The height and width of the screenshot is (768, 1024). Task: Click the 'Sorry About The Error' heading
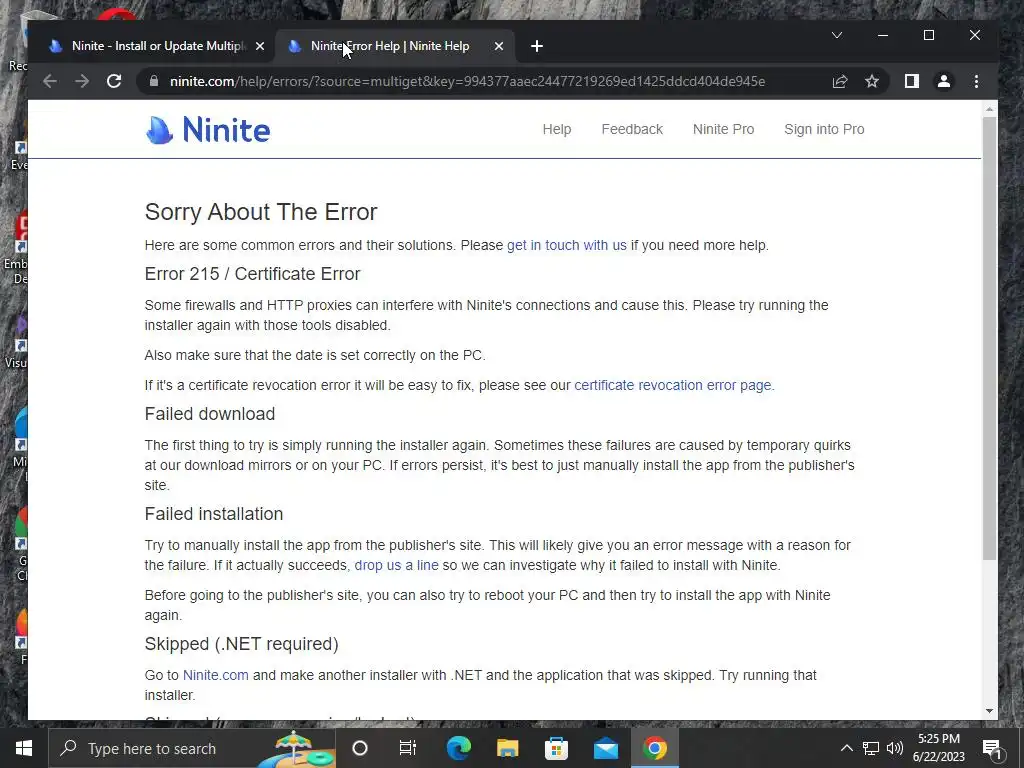click(x=261, y=212)
